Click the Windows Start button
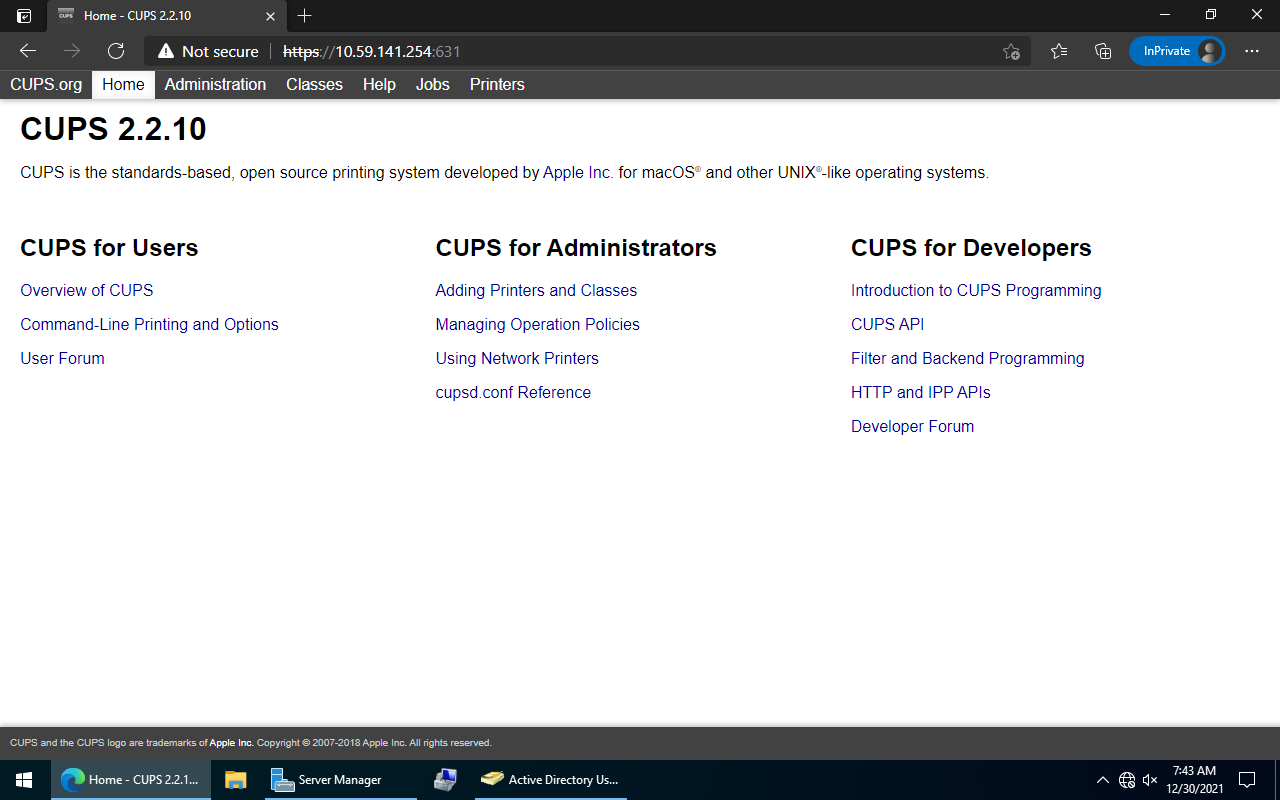Screen dimensions: 1280x800 pos(24,780)
